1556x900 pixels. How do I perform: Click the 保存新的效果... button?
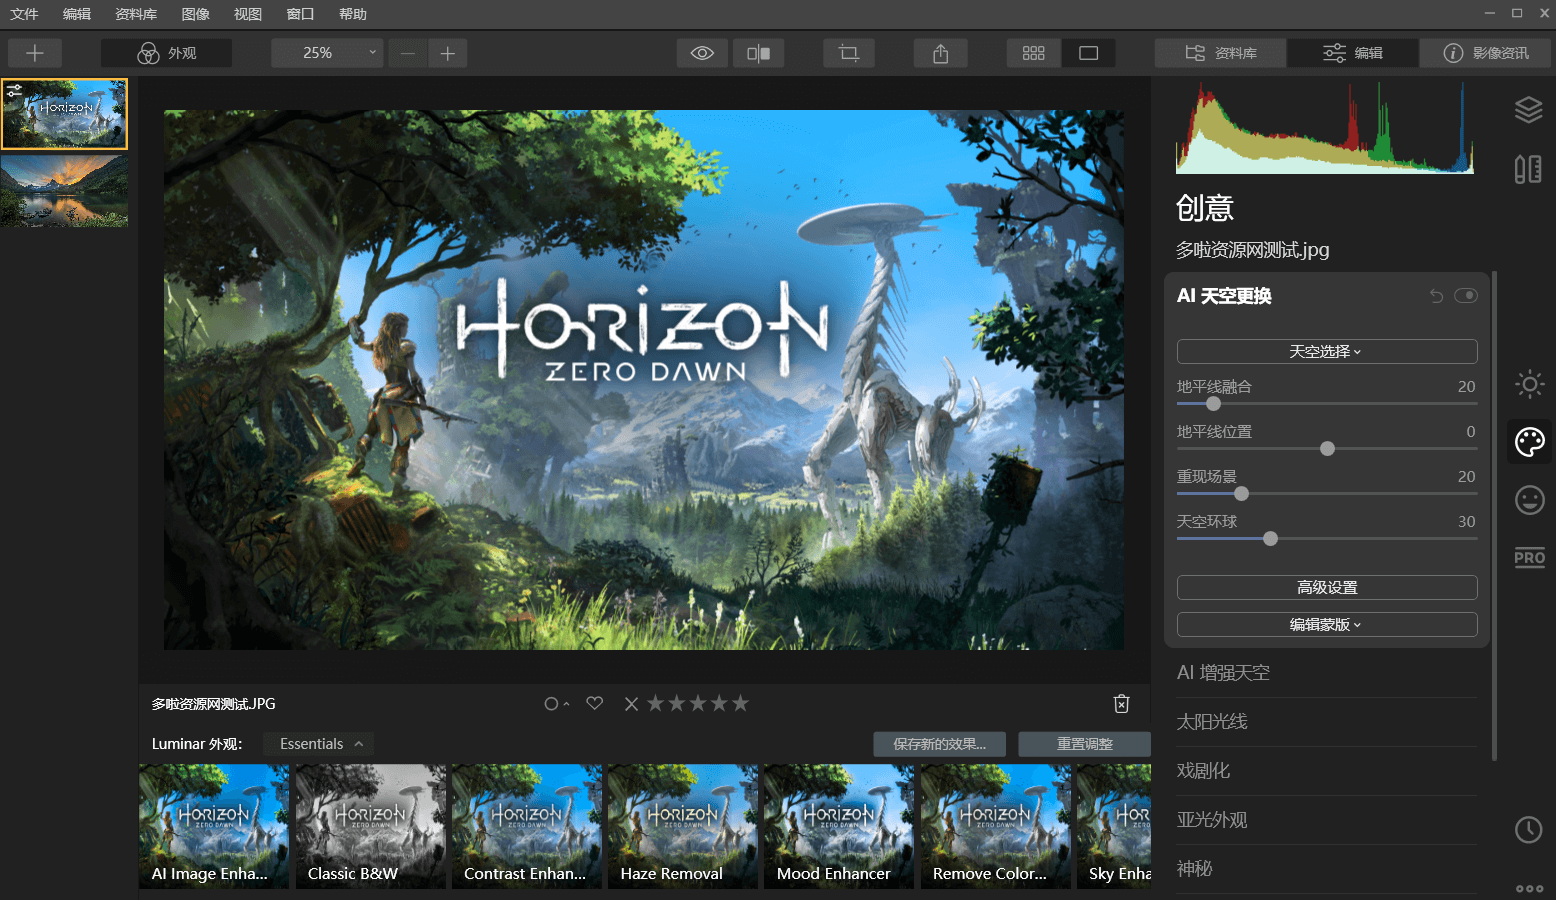940,744
